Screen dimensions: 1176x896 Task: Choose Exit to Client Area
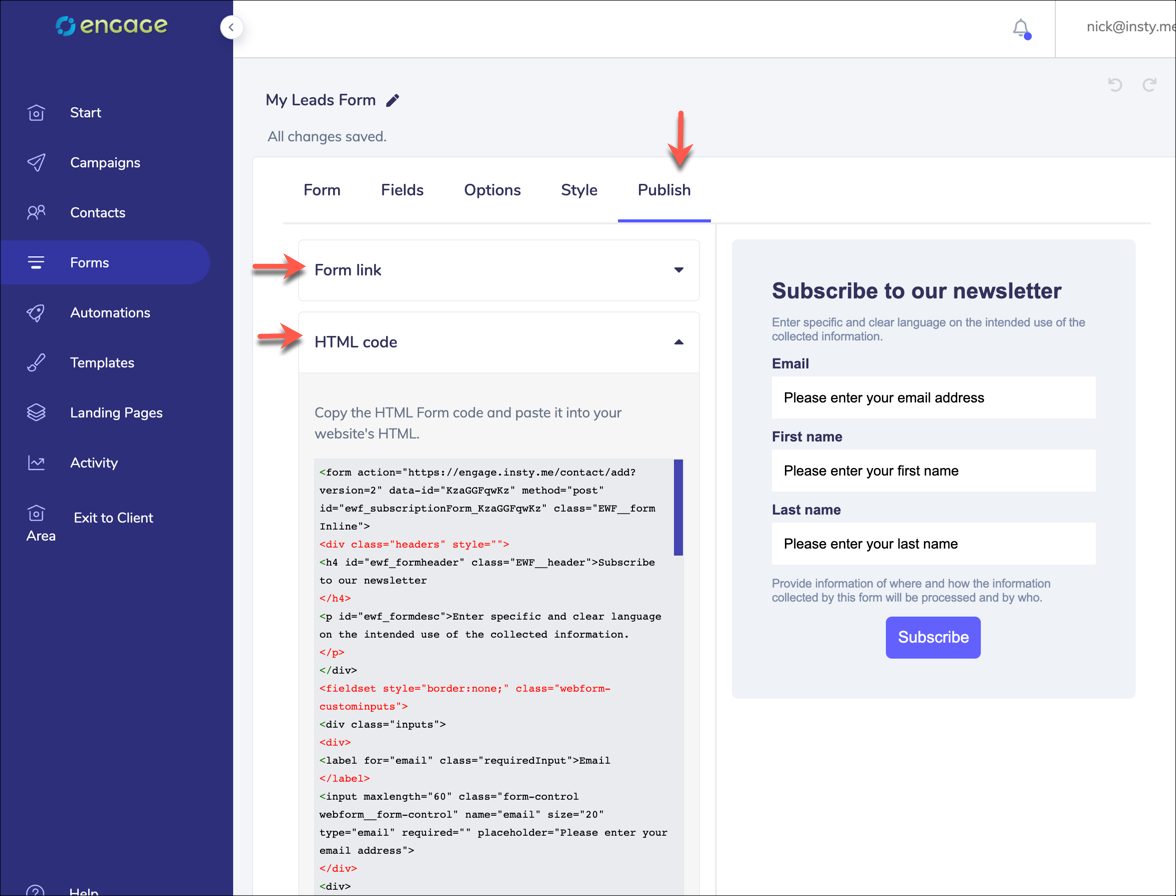point(90,526)
